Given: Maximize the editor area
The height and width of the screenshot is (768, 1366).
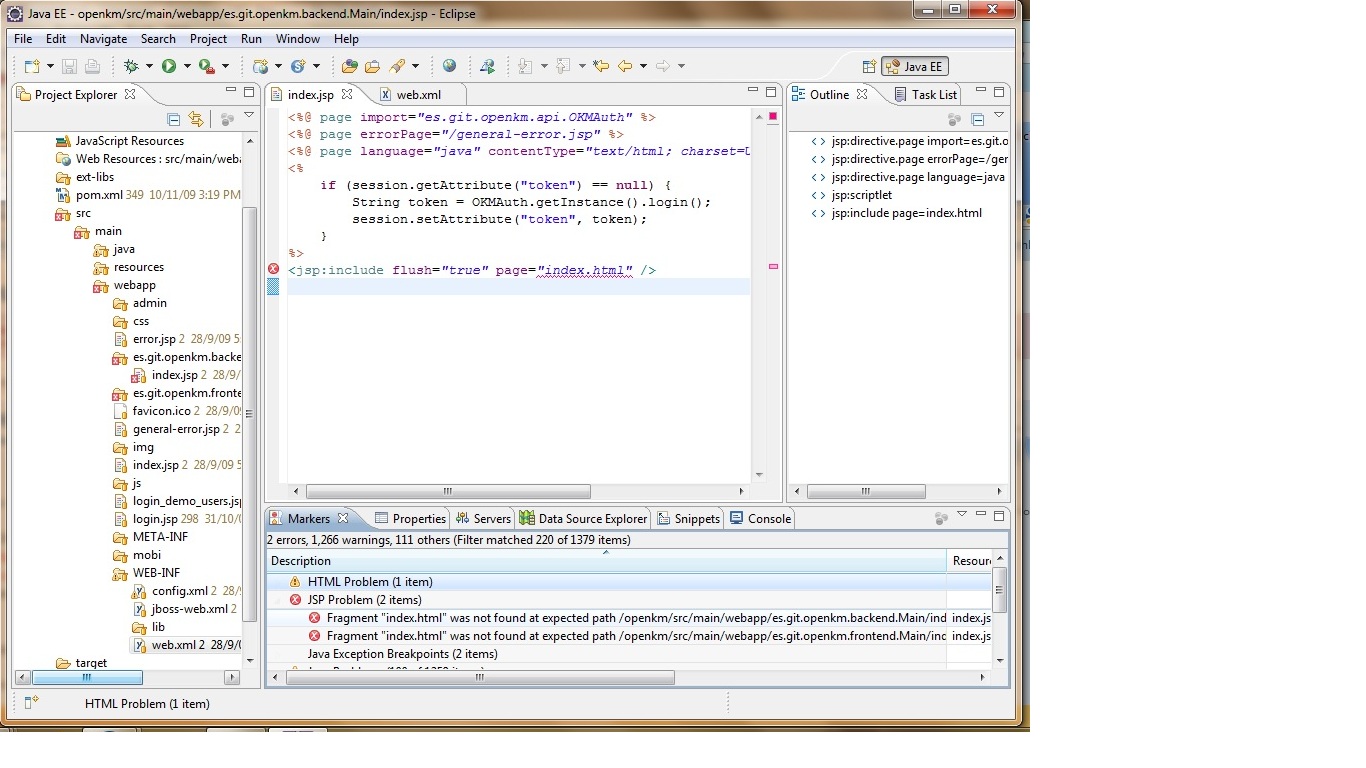Looking at the screenshot, I should coord(771,91).
